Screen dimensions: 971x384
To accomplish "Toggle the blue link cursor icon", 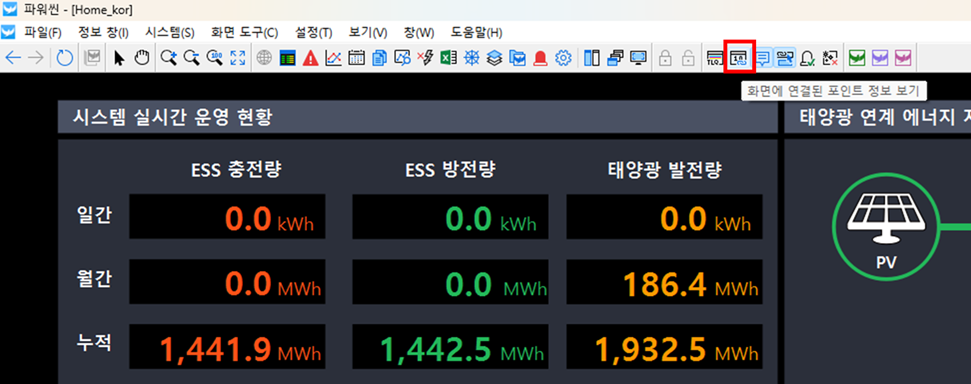I will tap(786, 58).
